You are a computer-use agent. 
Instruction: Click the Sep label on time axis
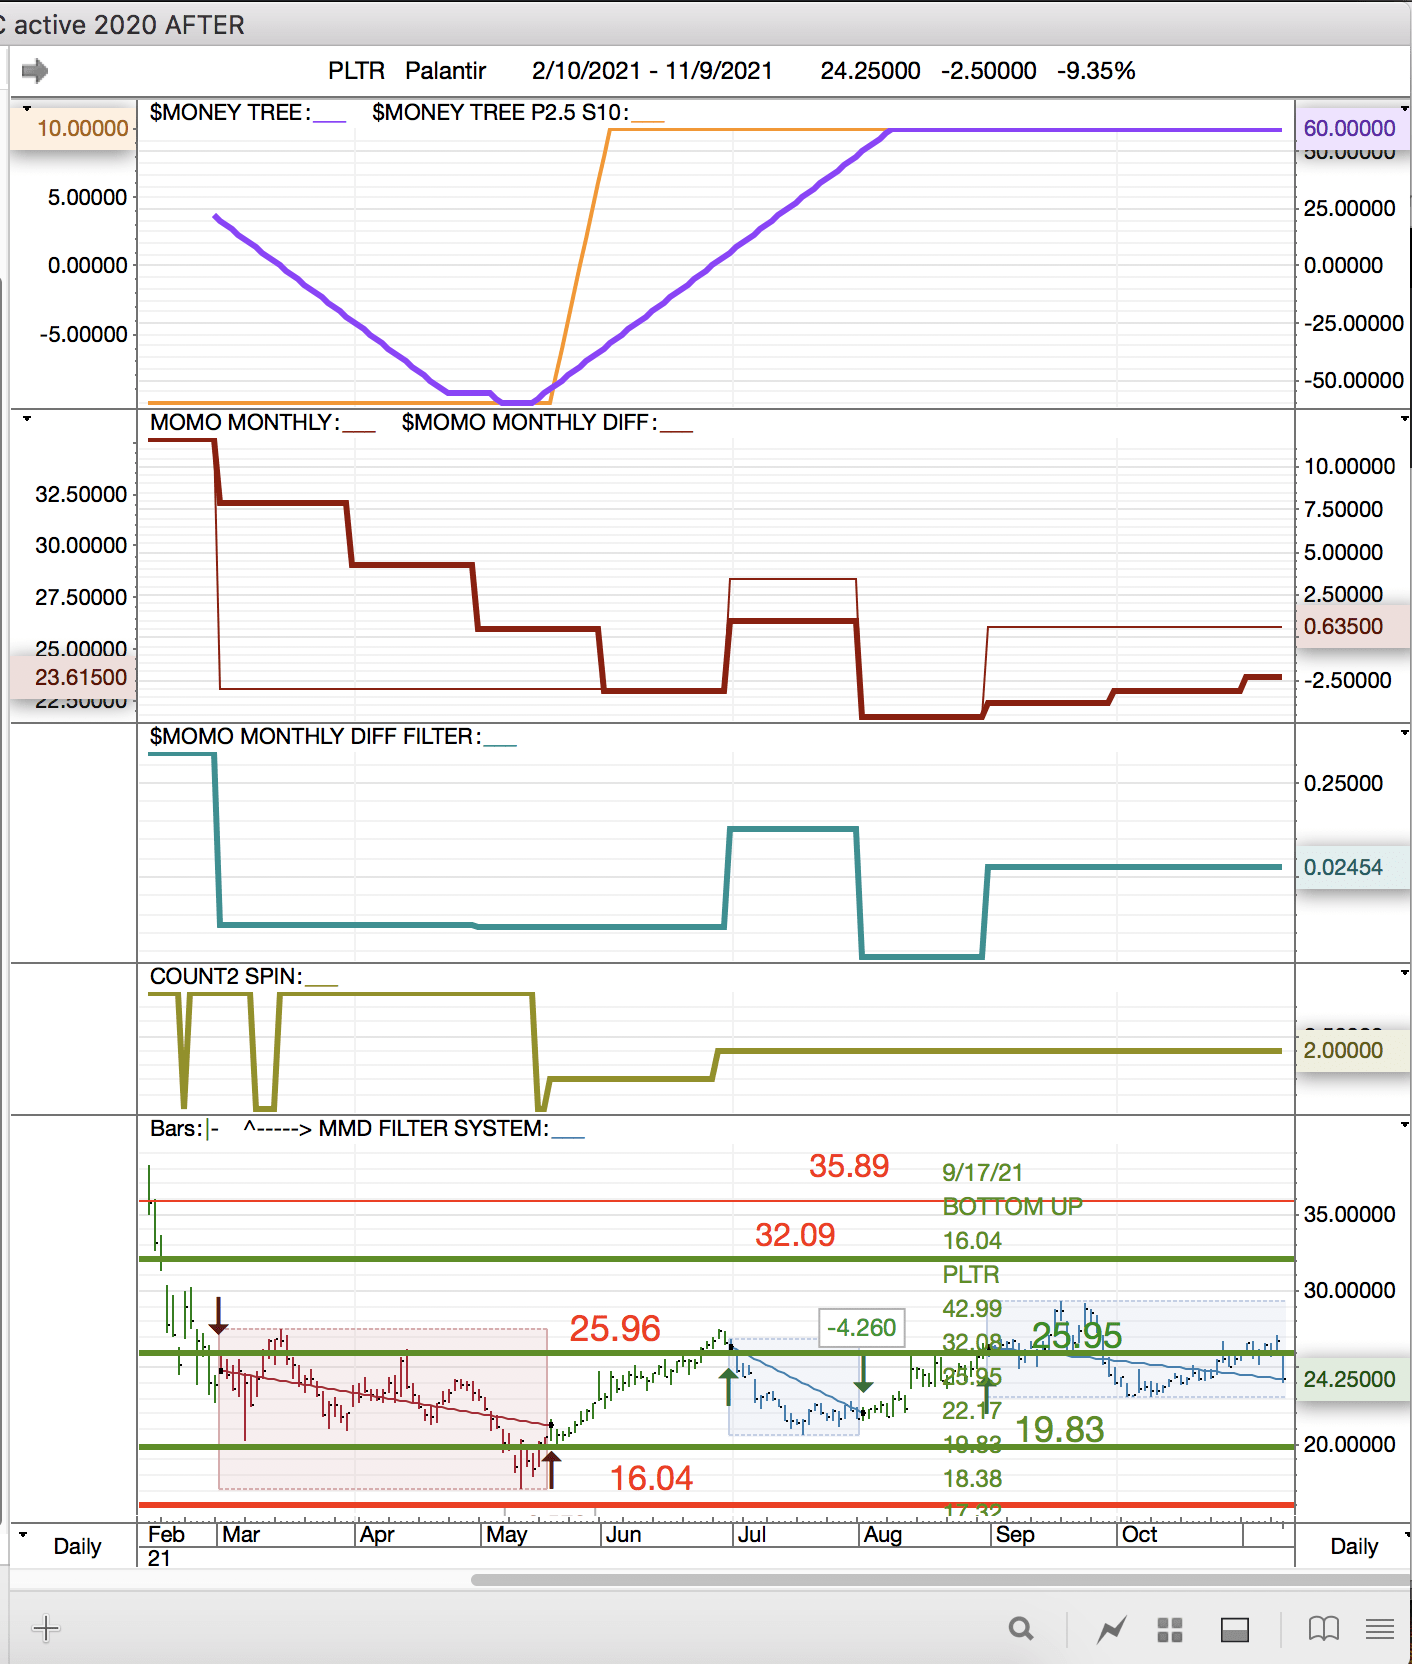1015,1535
